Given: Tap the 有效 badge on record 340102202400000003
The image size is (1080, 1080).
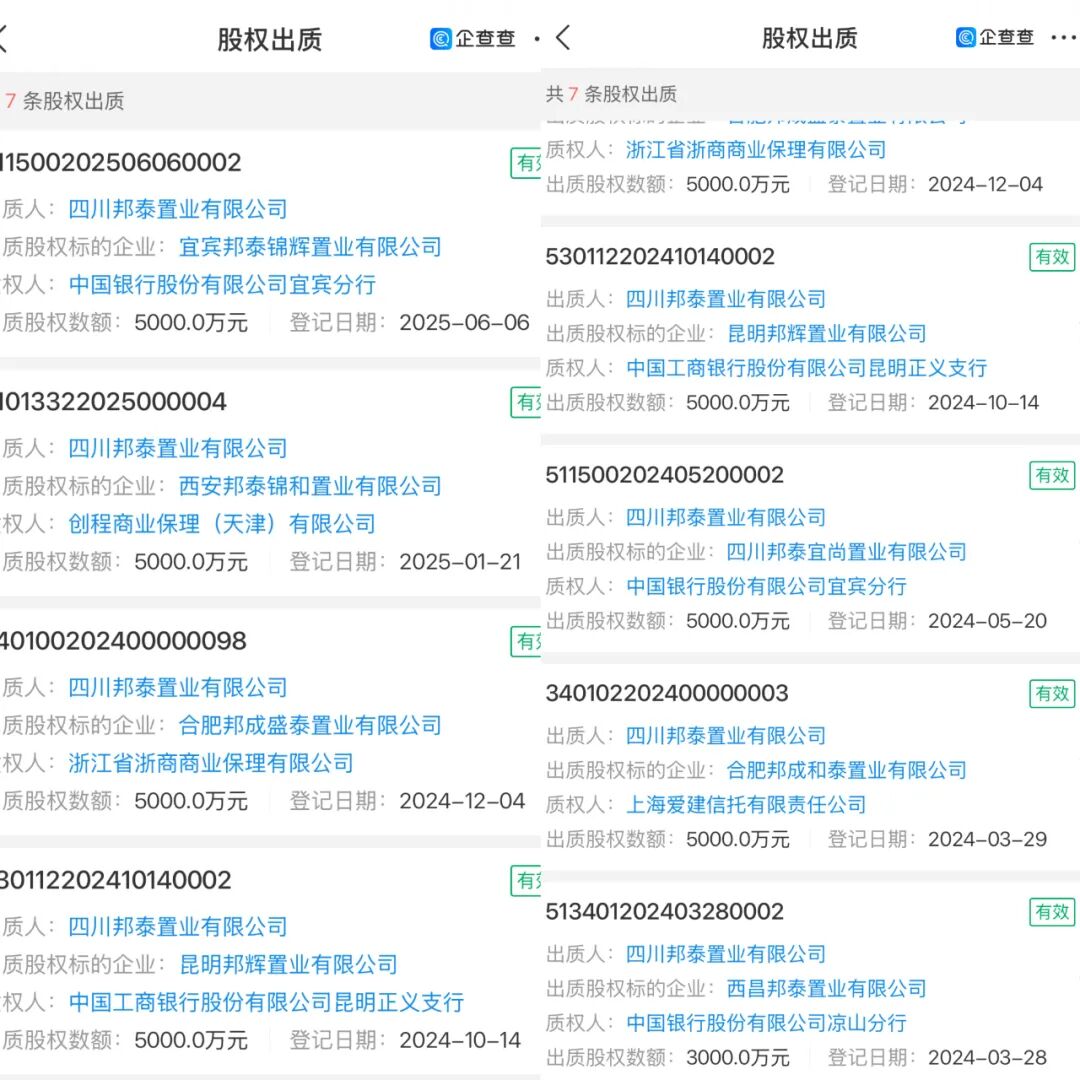Looking at the screenshot, I should [1052, 693].
